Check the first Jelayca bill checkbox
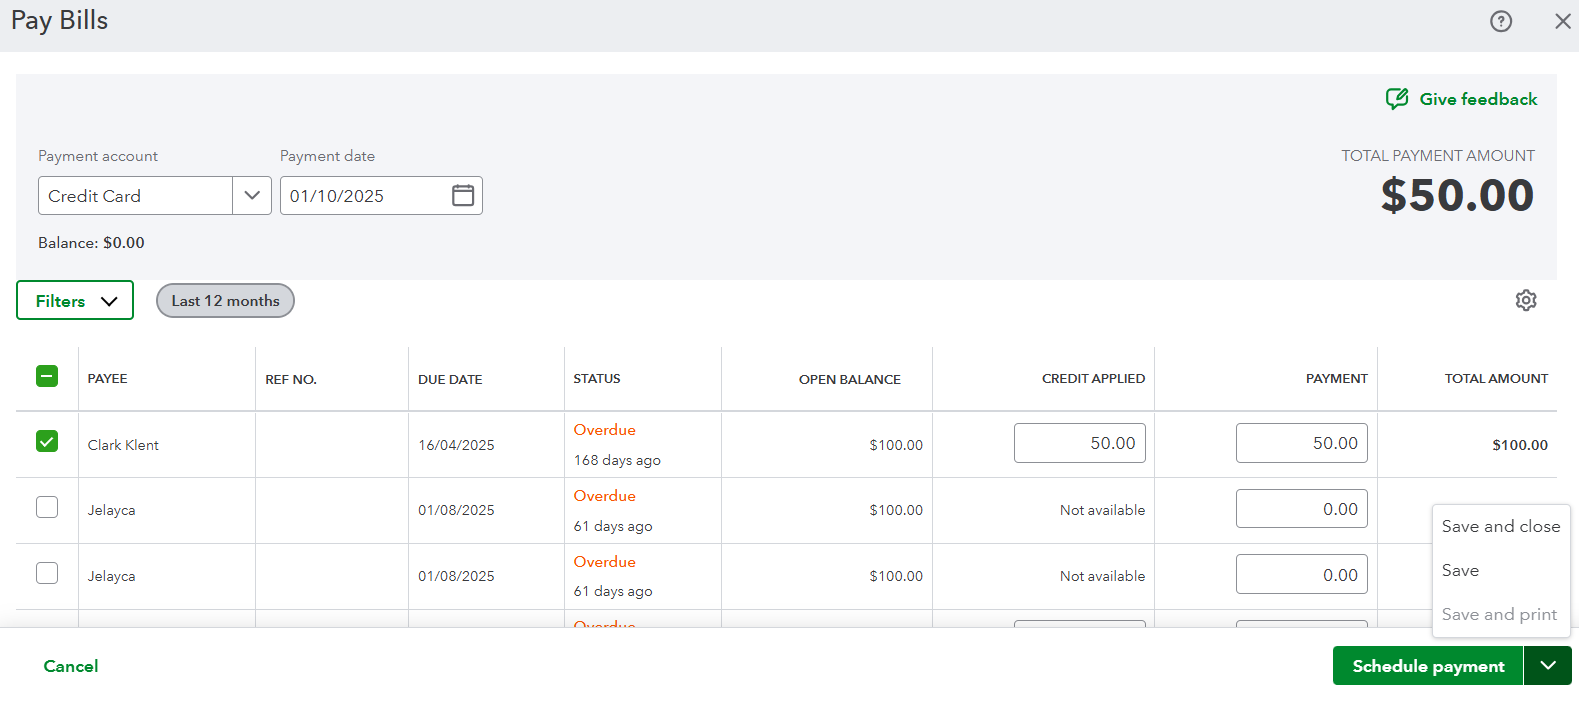The height and width of the screenshot is (703, 1579). pos(47,507)
